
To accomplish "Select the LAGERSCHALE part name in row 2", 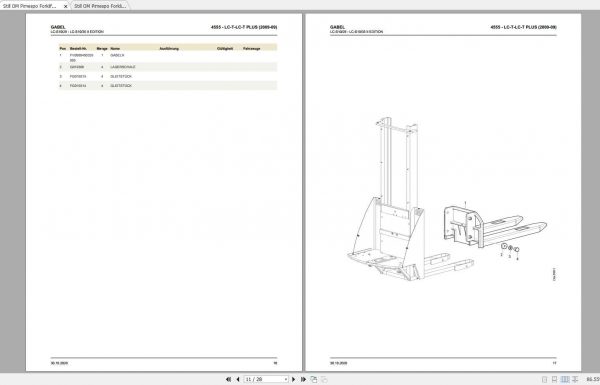I will point(123,67).
